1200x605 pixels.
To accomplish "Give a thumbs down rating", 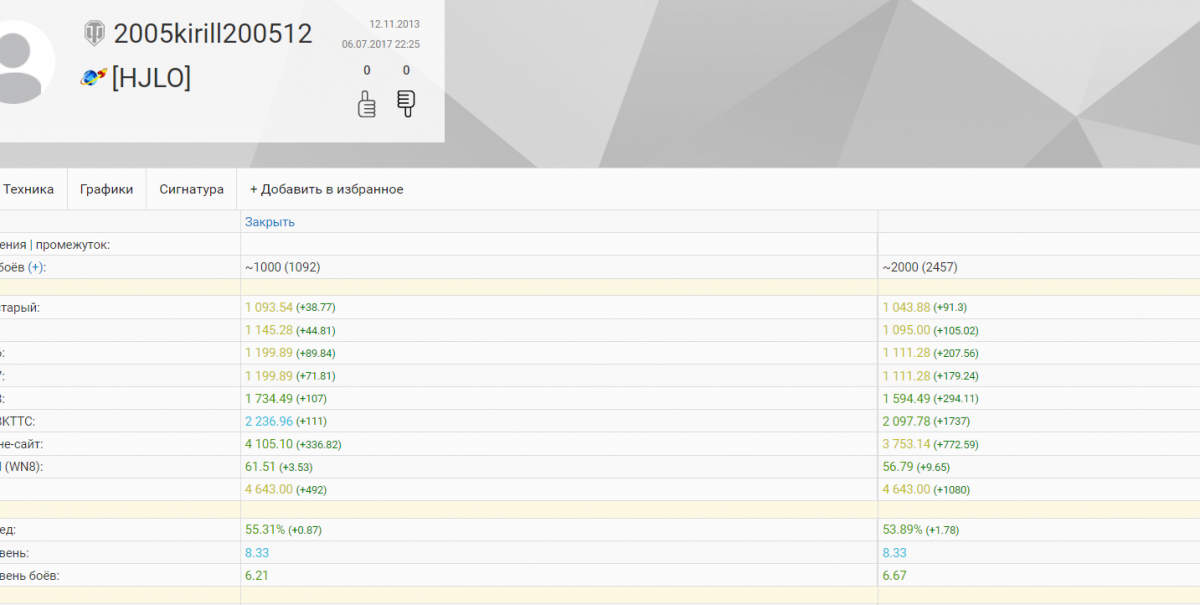I will click(x=406, y=104).
